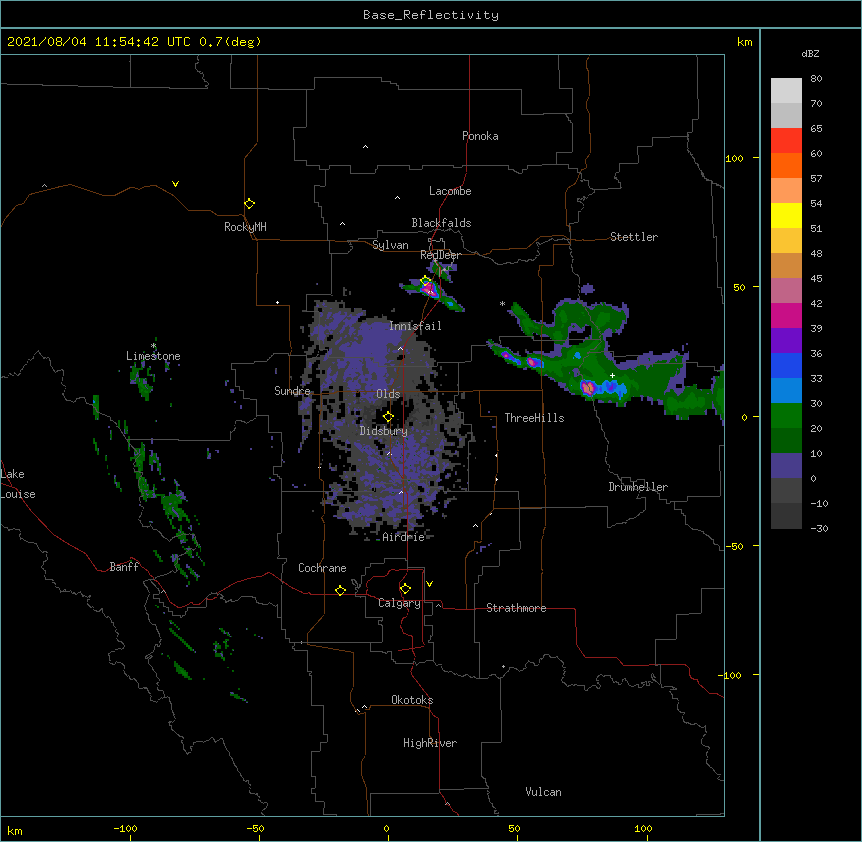
Task: Click the Airdrie city label
Action: point(404,537)
